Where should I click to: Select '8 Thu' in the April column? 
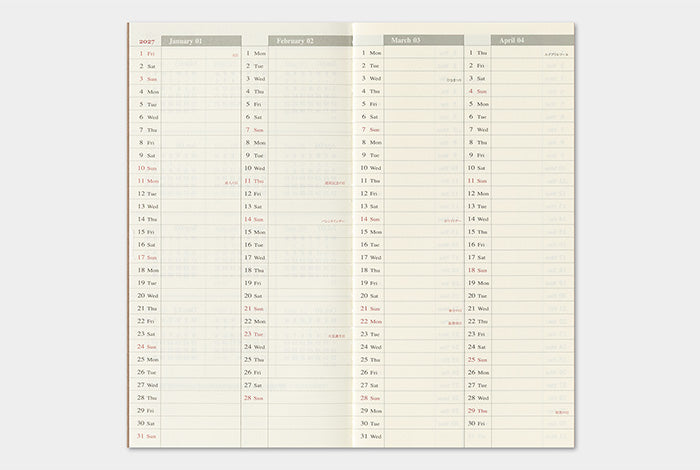pos(478,142)
